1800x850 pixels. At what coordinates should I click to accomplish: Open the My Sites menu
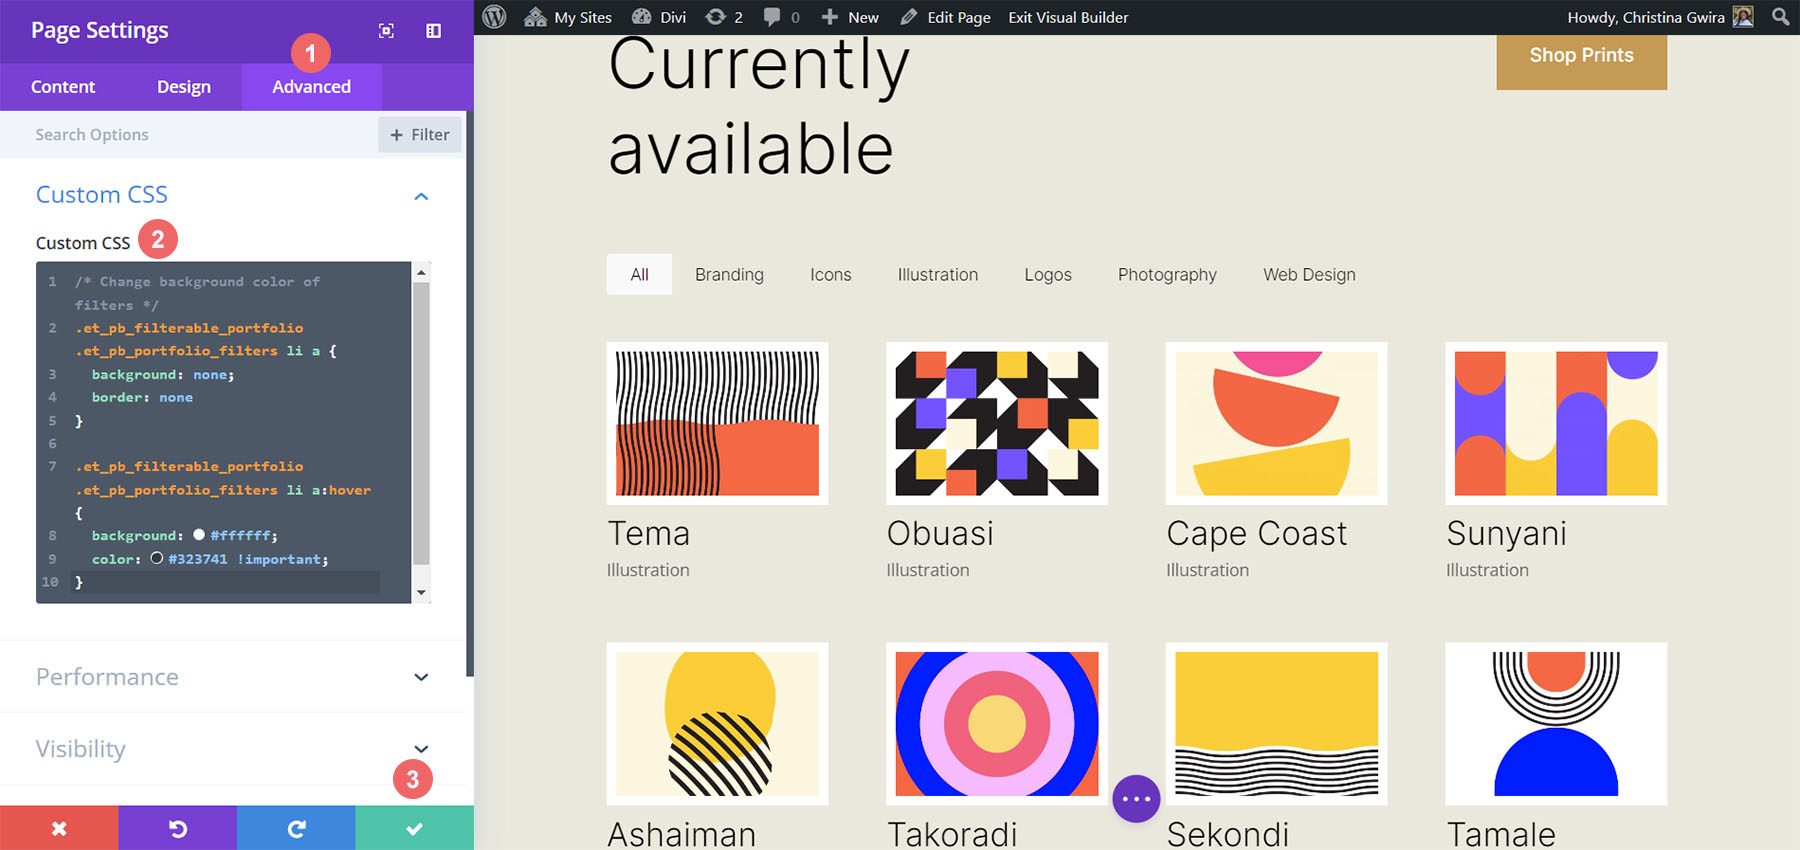click(x=568, y=17)
